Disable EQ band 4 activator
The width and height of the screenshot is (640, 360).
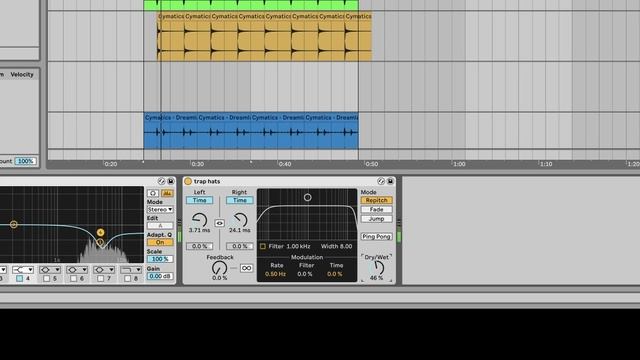(19, 278)
